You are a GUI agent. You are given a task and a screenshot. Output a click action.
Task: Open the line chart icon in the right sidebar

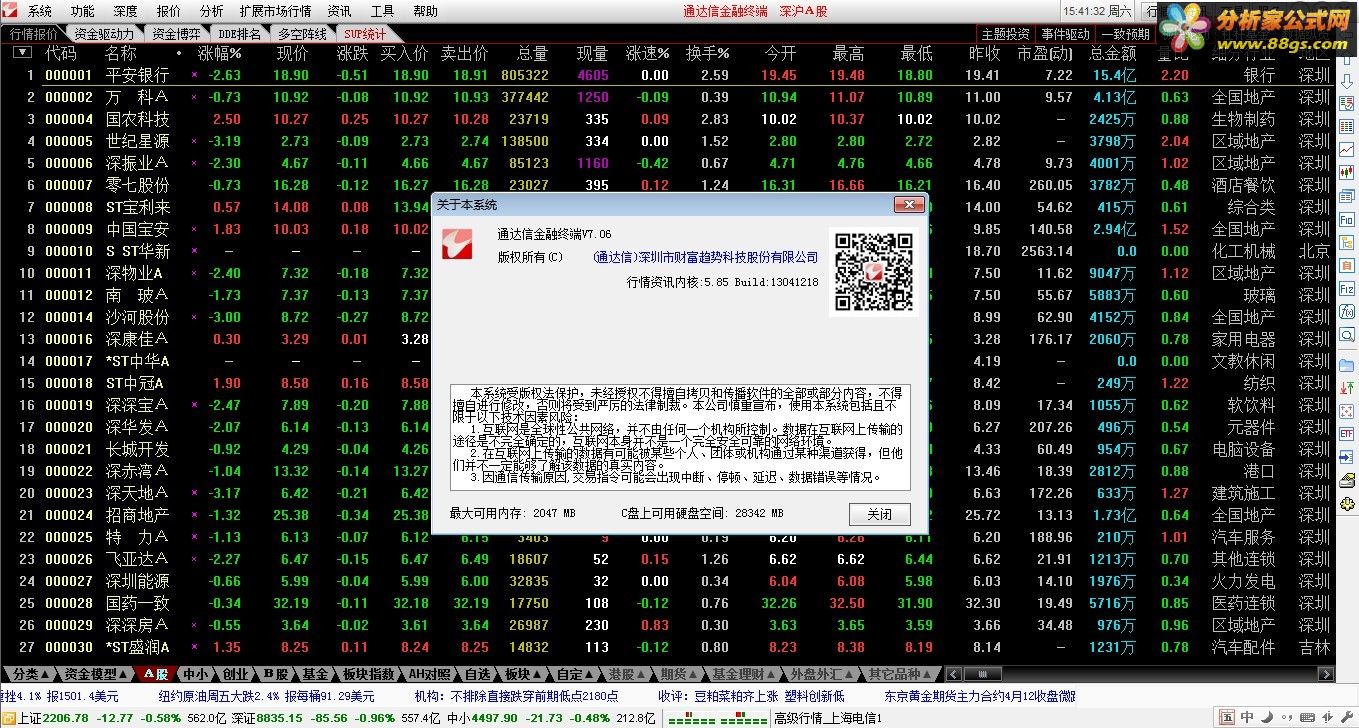pyautogui.click(x=1347, y=149)
